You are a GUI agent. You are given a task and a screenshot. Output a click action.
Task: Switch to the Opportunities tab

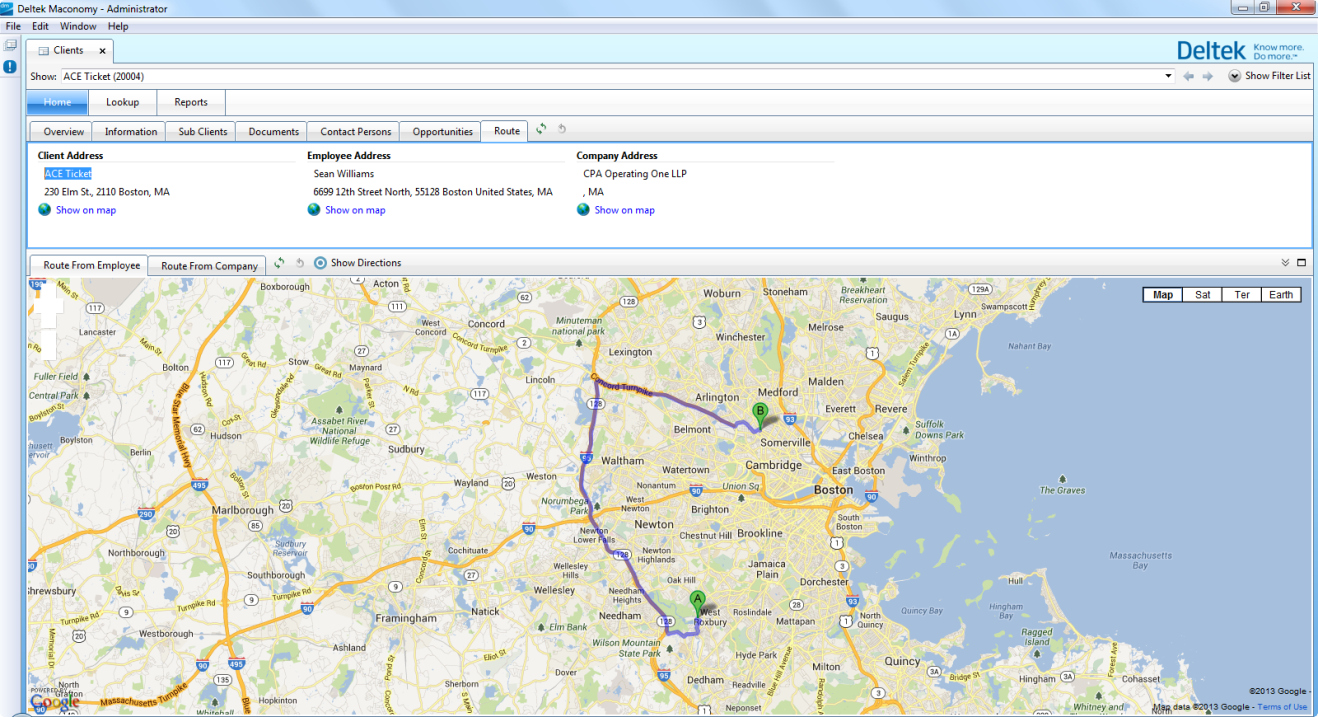point(442,132)
